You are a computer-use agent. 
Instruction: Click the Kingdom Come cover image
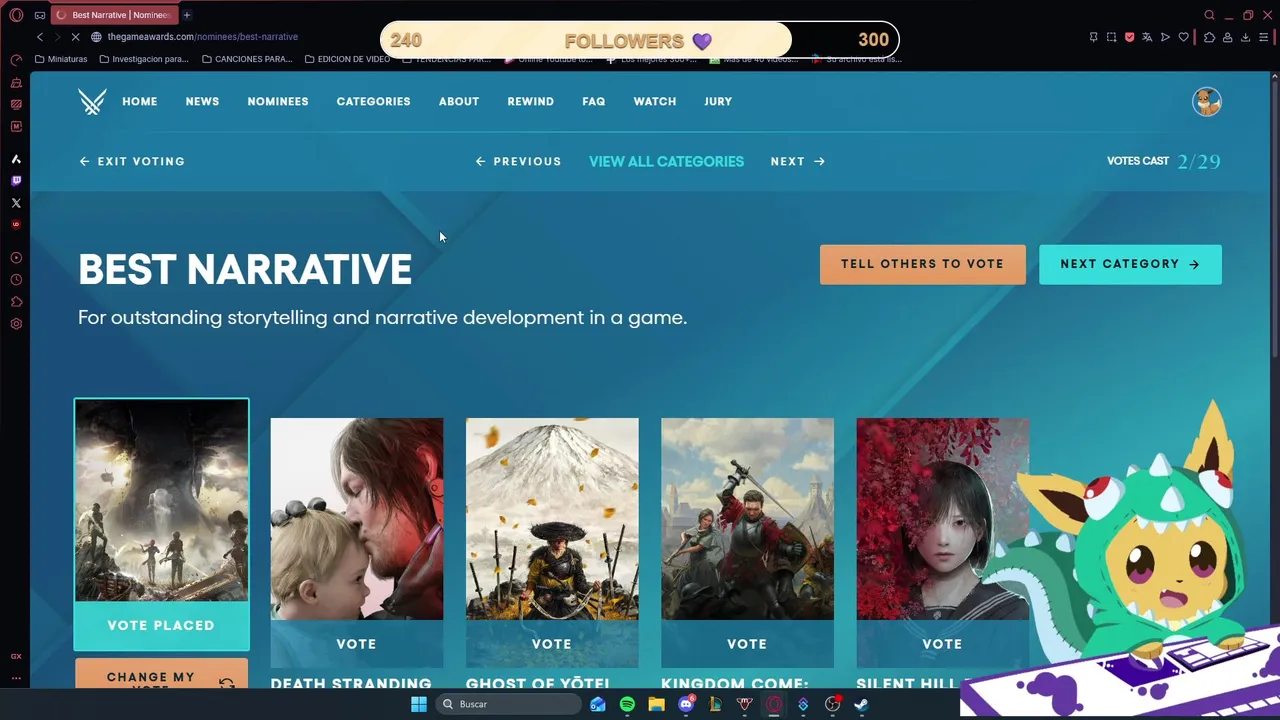point(747,519)
